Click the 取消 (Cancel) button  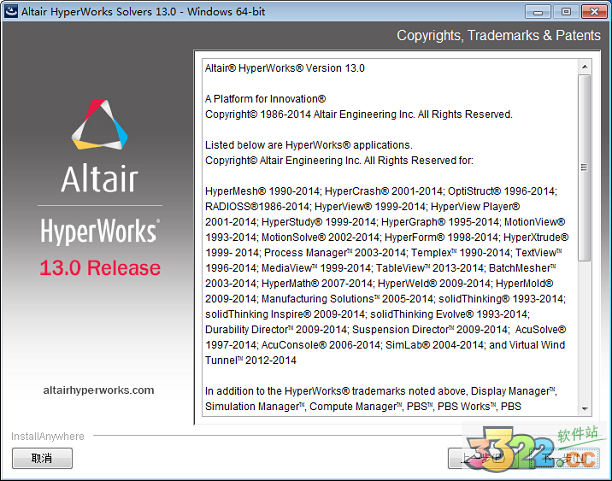42,458
